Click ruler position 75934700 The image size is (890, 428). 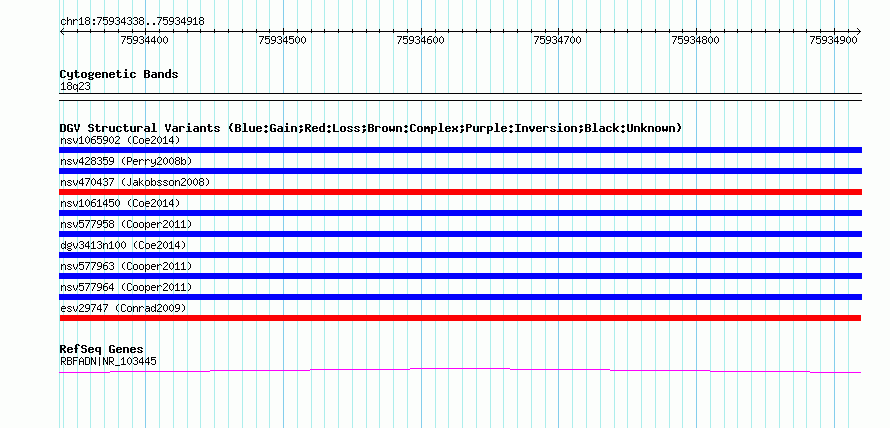[558, 40]
